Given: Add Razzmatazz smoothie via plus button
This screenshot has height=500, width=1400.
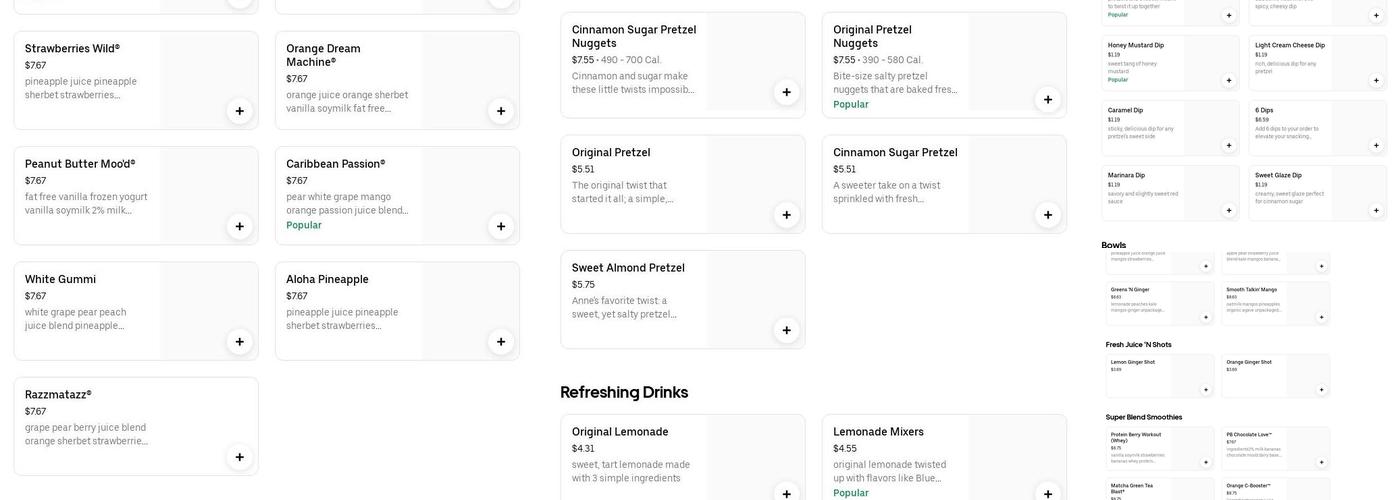Looking at the screenshot, I should click(239, 457).
